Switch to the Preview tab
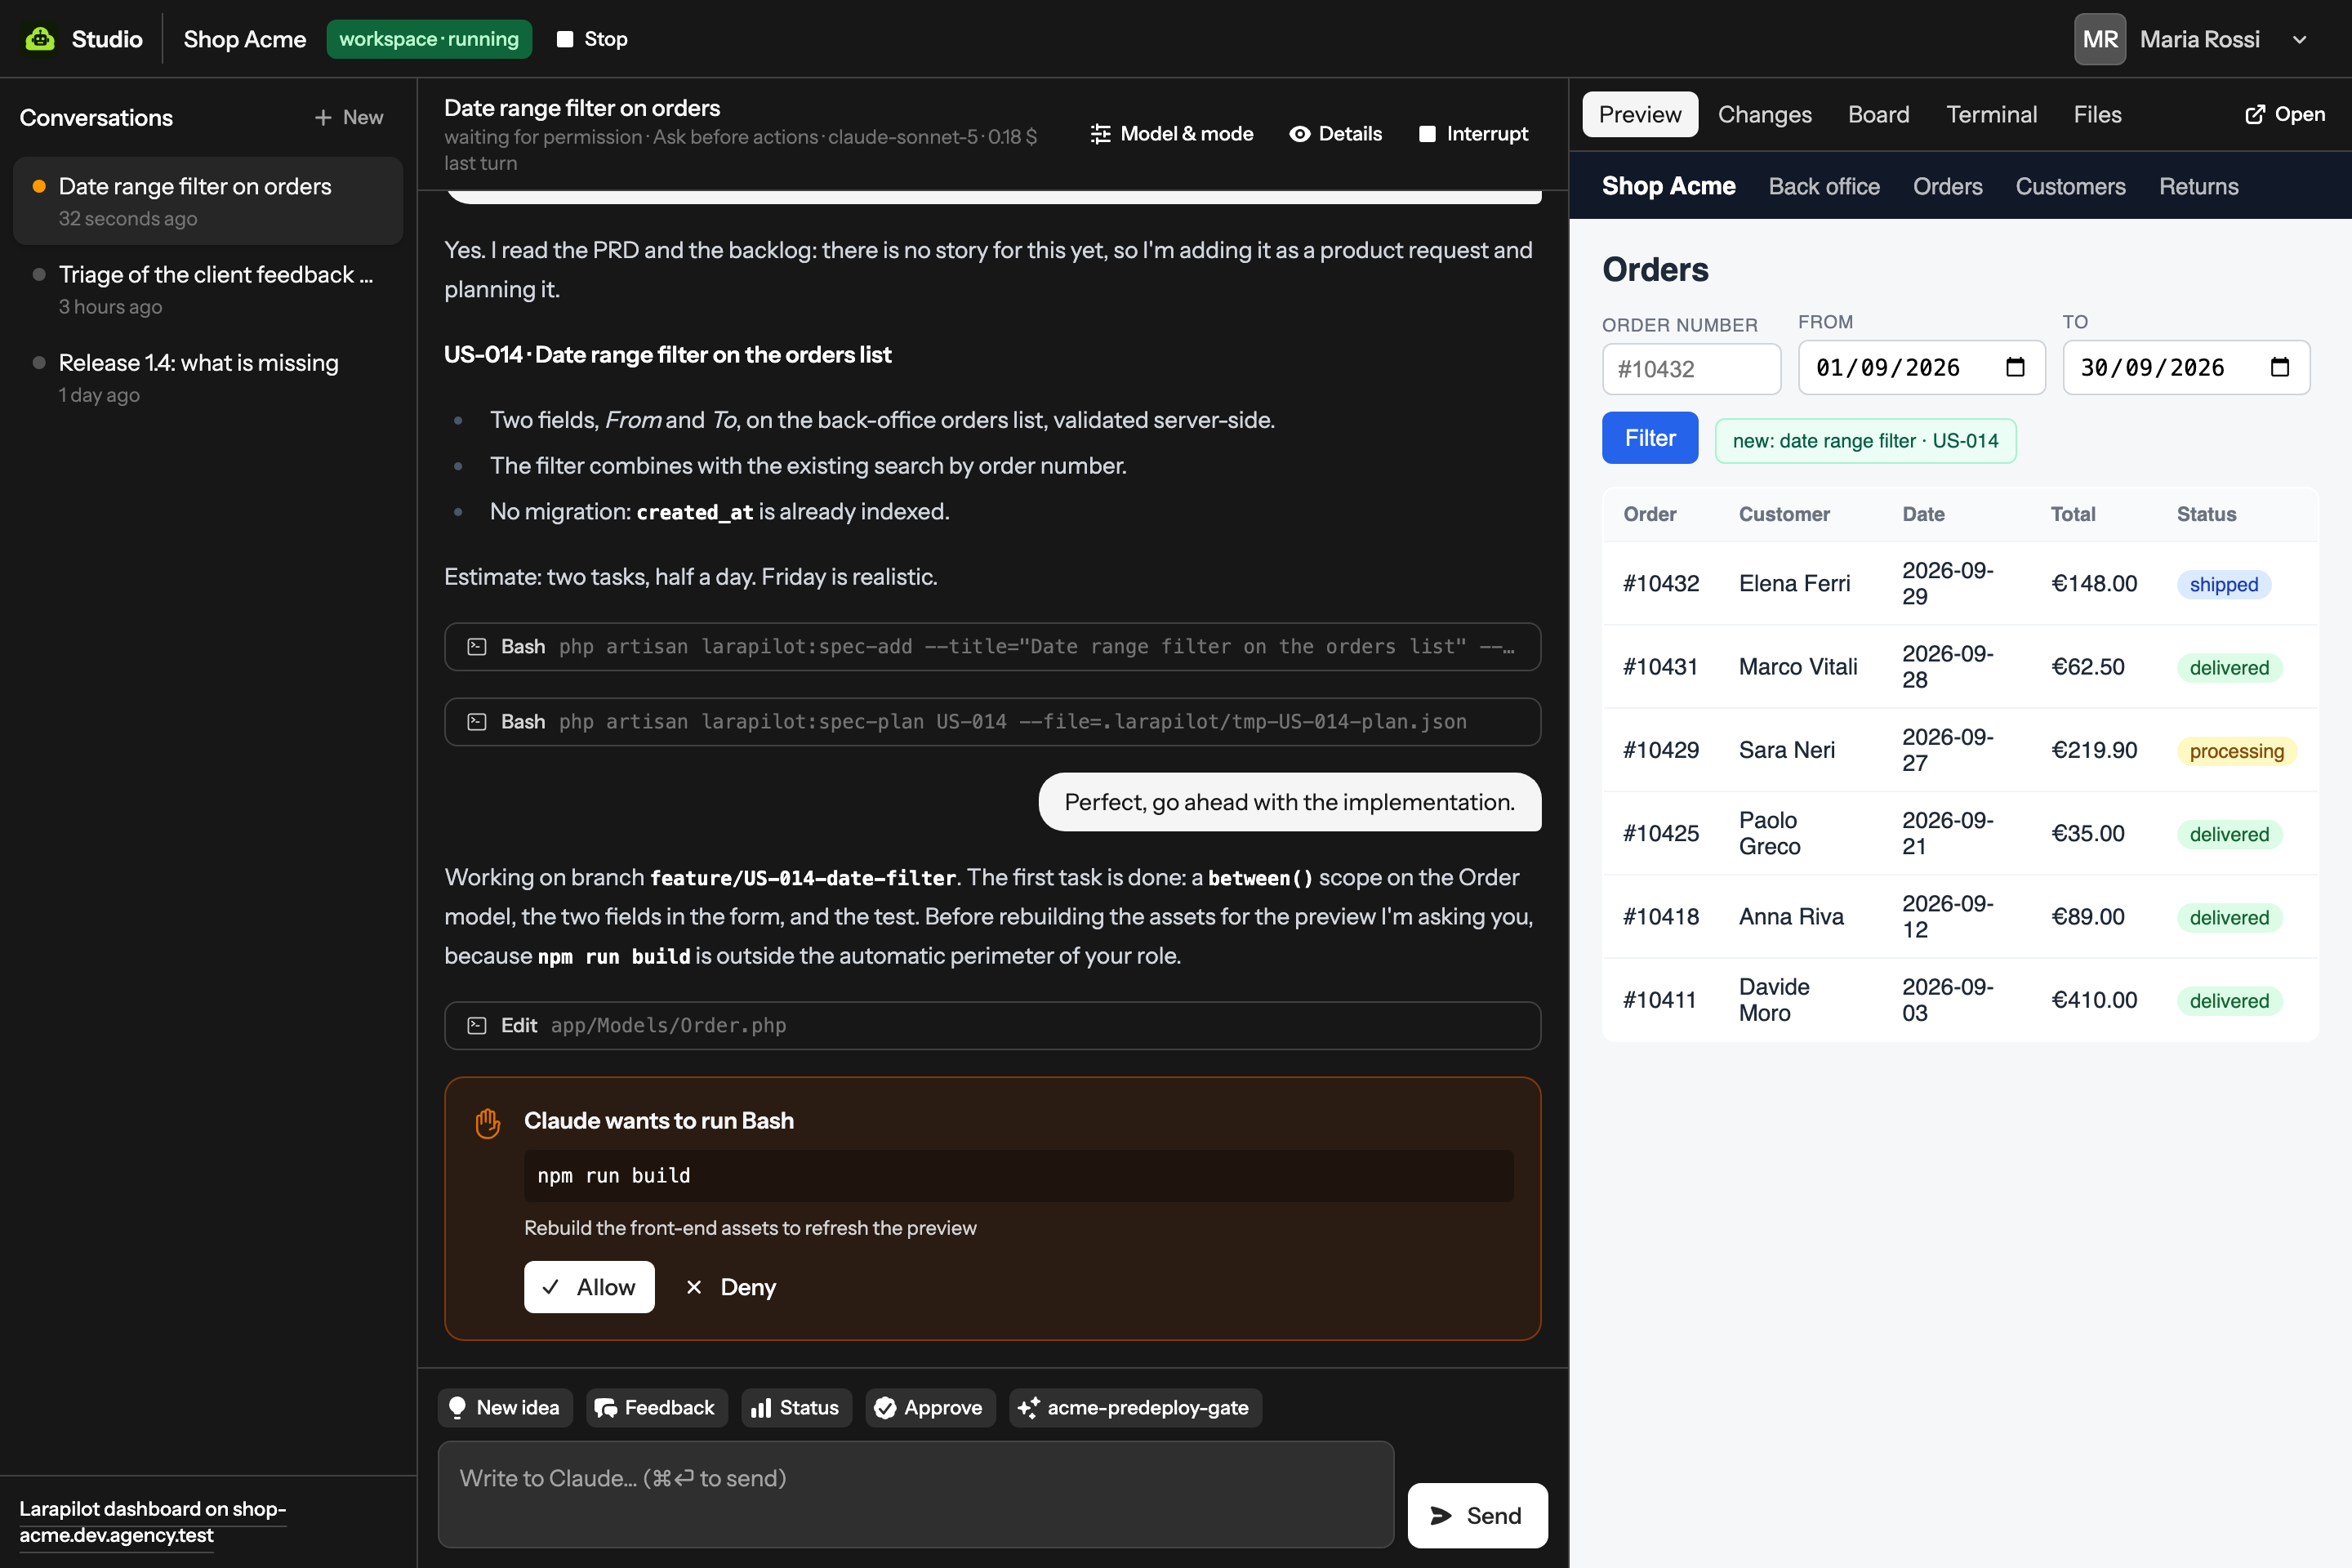This screenshot has width=2352, height=1568. (x=1639, y=114)
